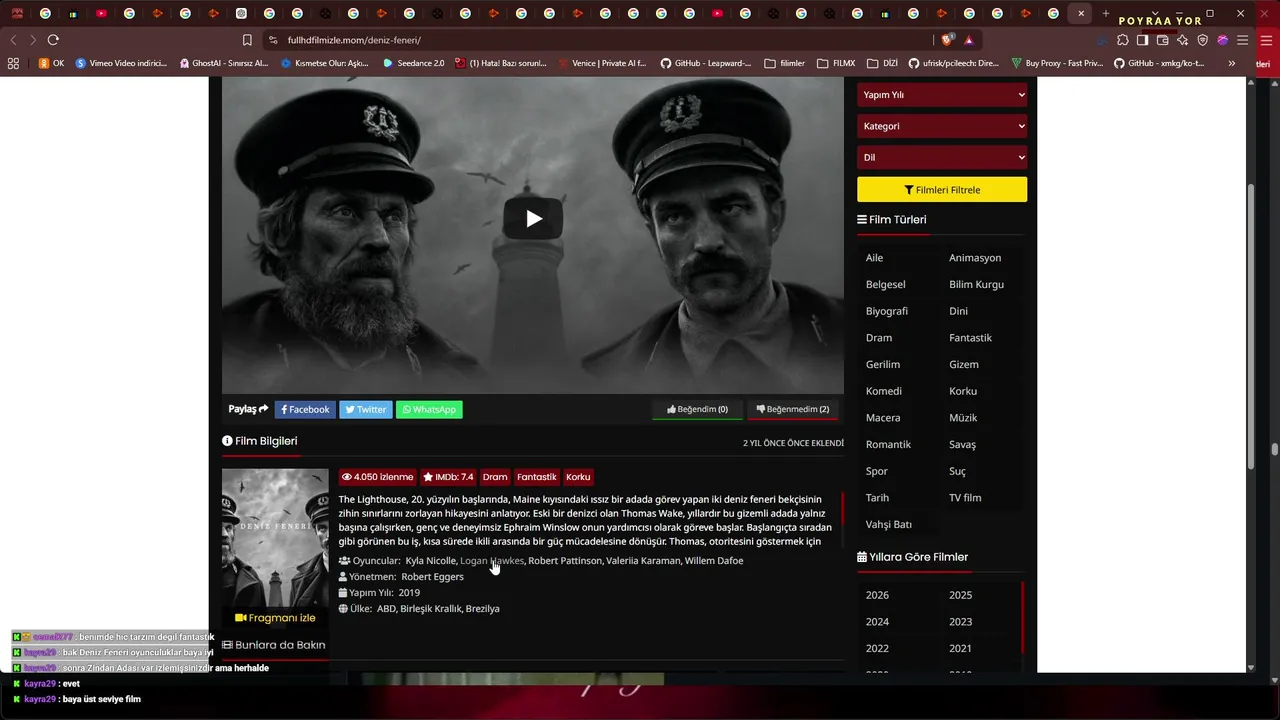Viewport: 1280px width, 720px height.
Task: Open the browser profile avatar
Action: point(1223,40)
